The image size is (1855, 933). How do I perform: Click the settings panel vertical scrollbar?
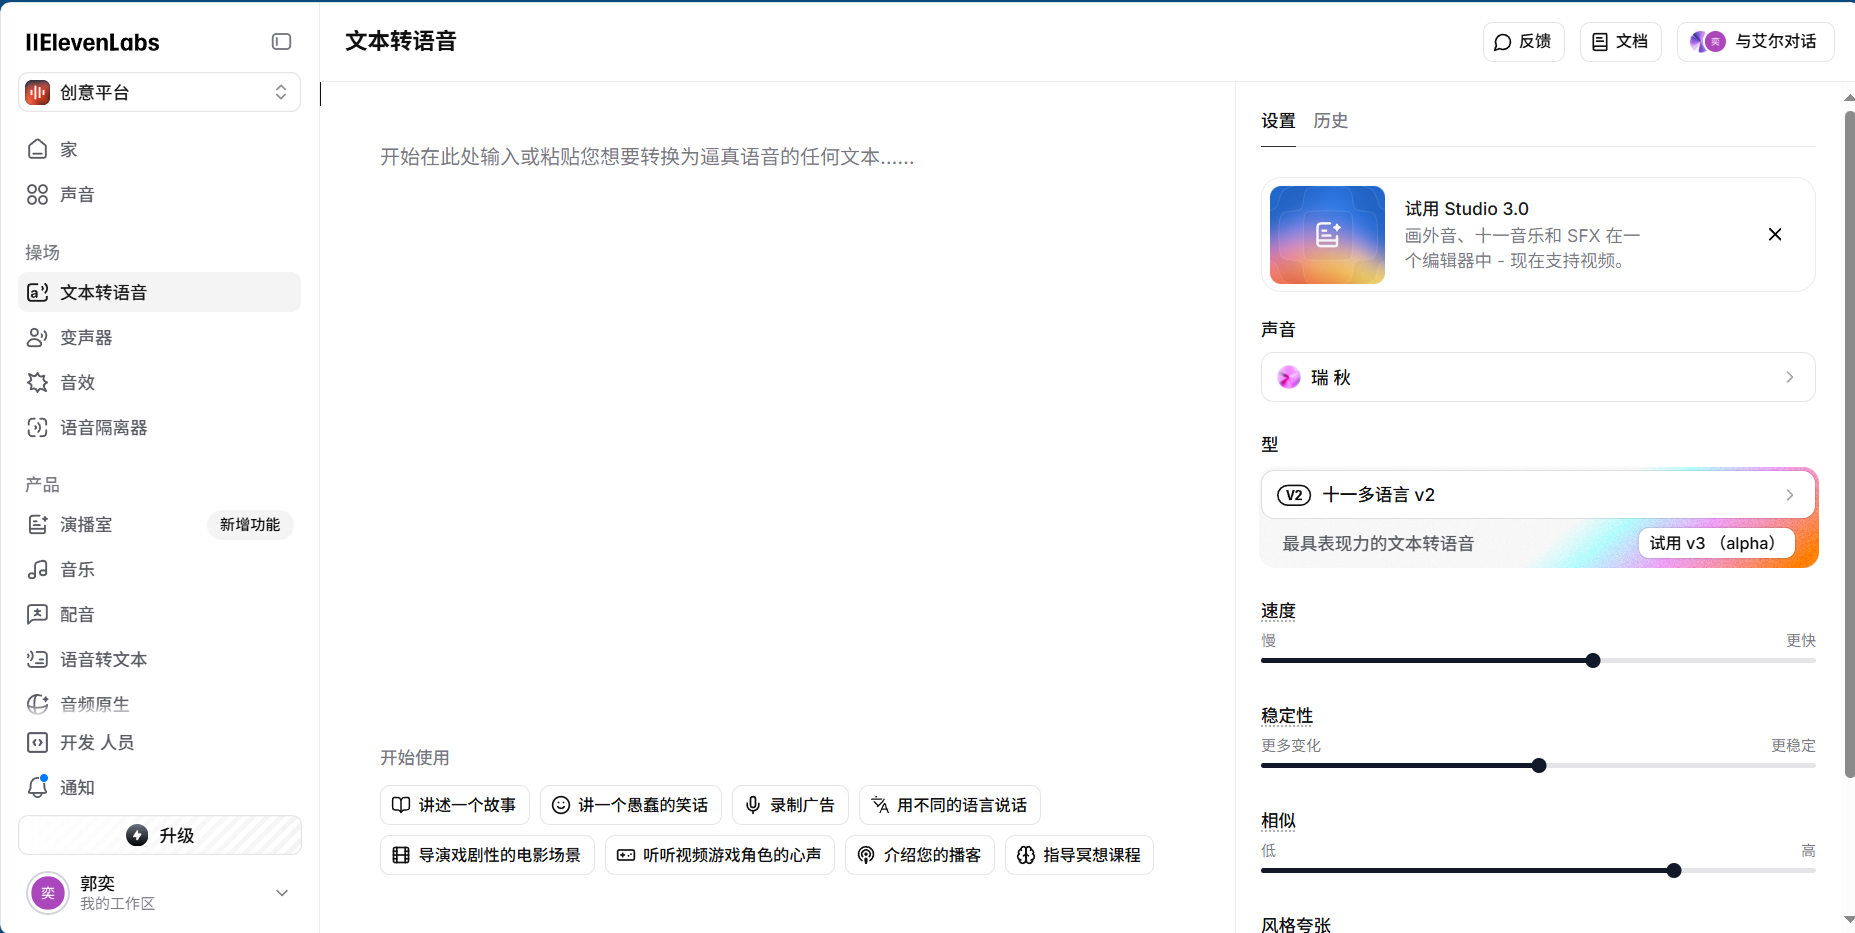1849,444
